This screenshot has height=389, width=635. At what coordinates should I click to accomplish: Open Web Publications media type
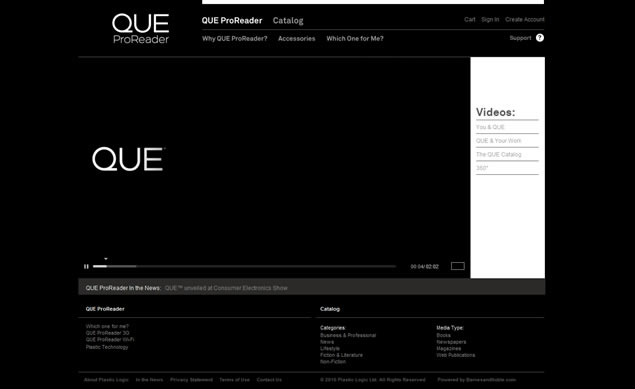(x=456, y=355)
